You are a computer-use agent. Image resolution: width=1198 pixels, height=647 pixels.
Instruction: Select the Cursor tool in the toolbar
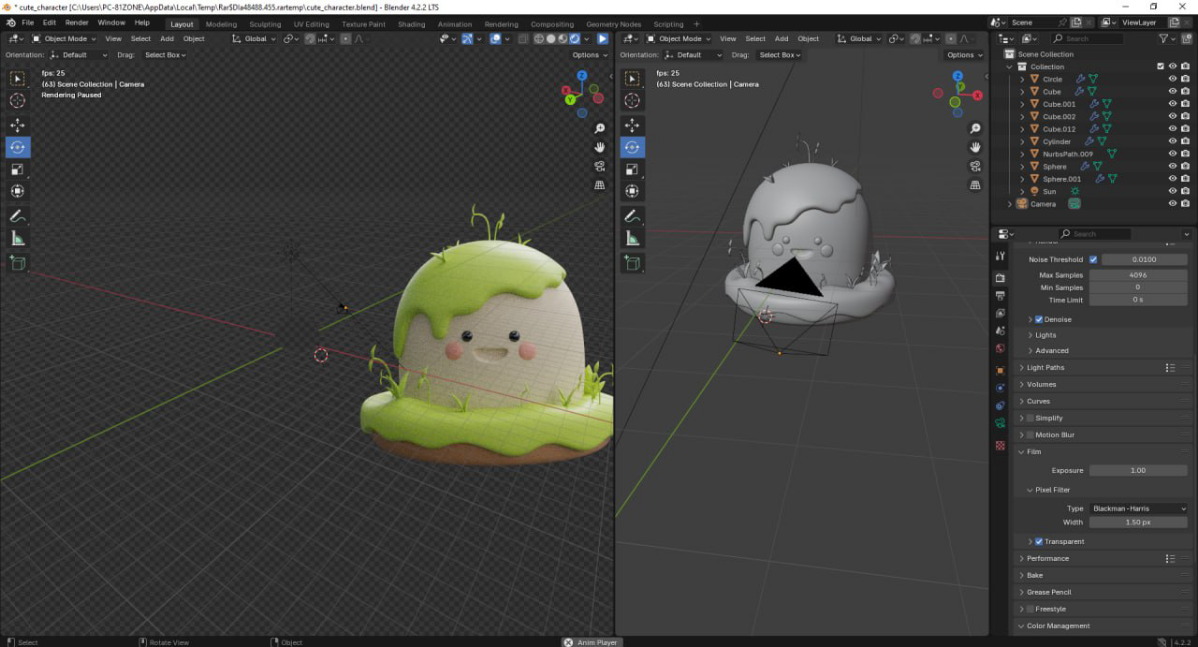click(16, 100)
